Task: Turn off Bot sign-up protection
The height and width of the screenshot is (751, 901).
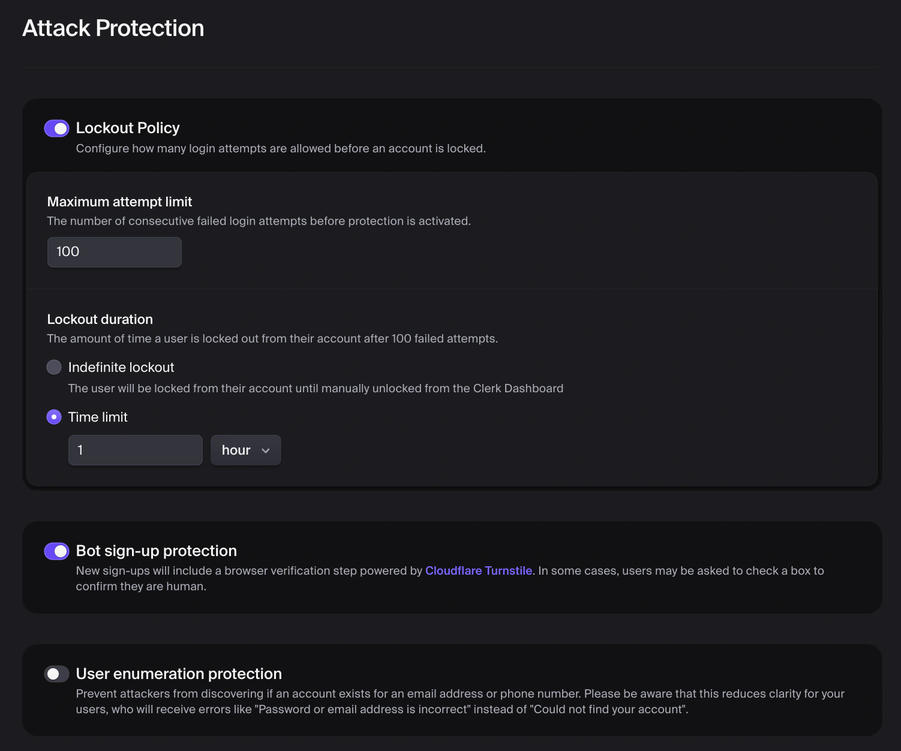Action: click(57, 551)
